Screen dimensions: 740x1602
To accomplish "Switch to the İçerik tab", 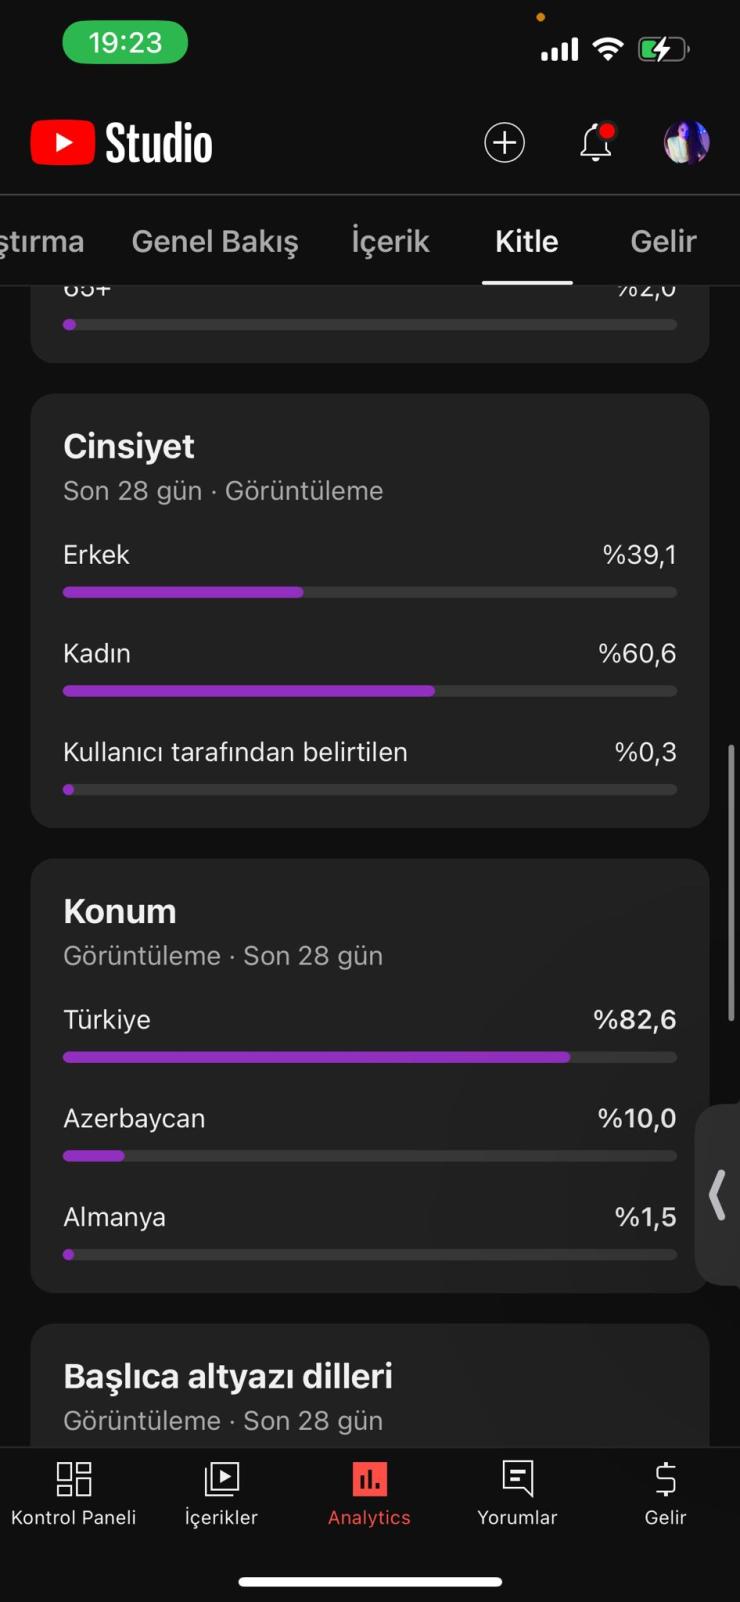I will (x=390, y=241).
